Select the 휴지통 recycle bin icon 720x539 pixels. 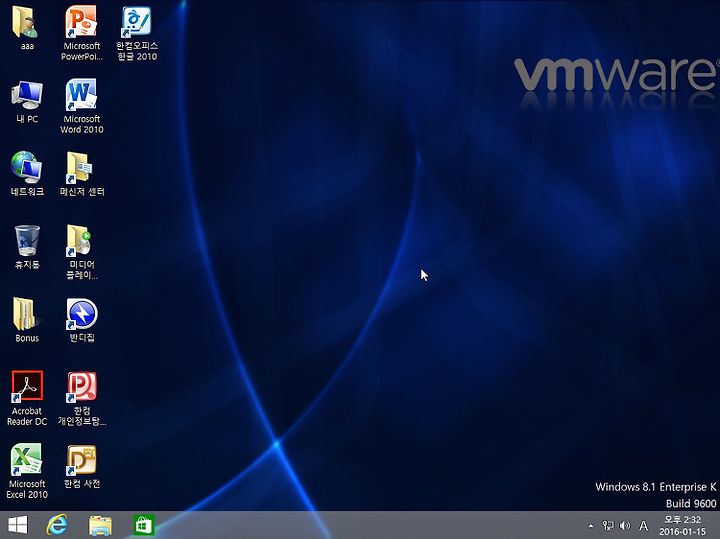click(27, 247)
